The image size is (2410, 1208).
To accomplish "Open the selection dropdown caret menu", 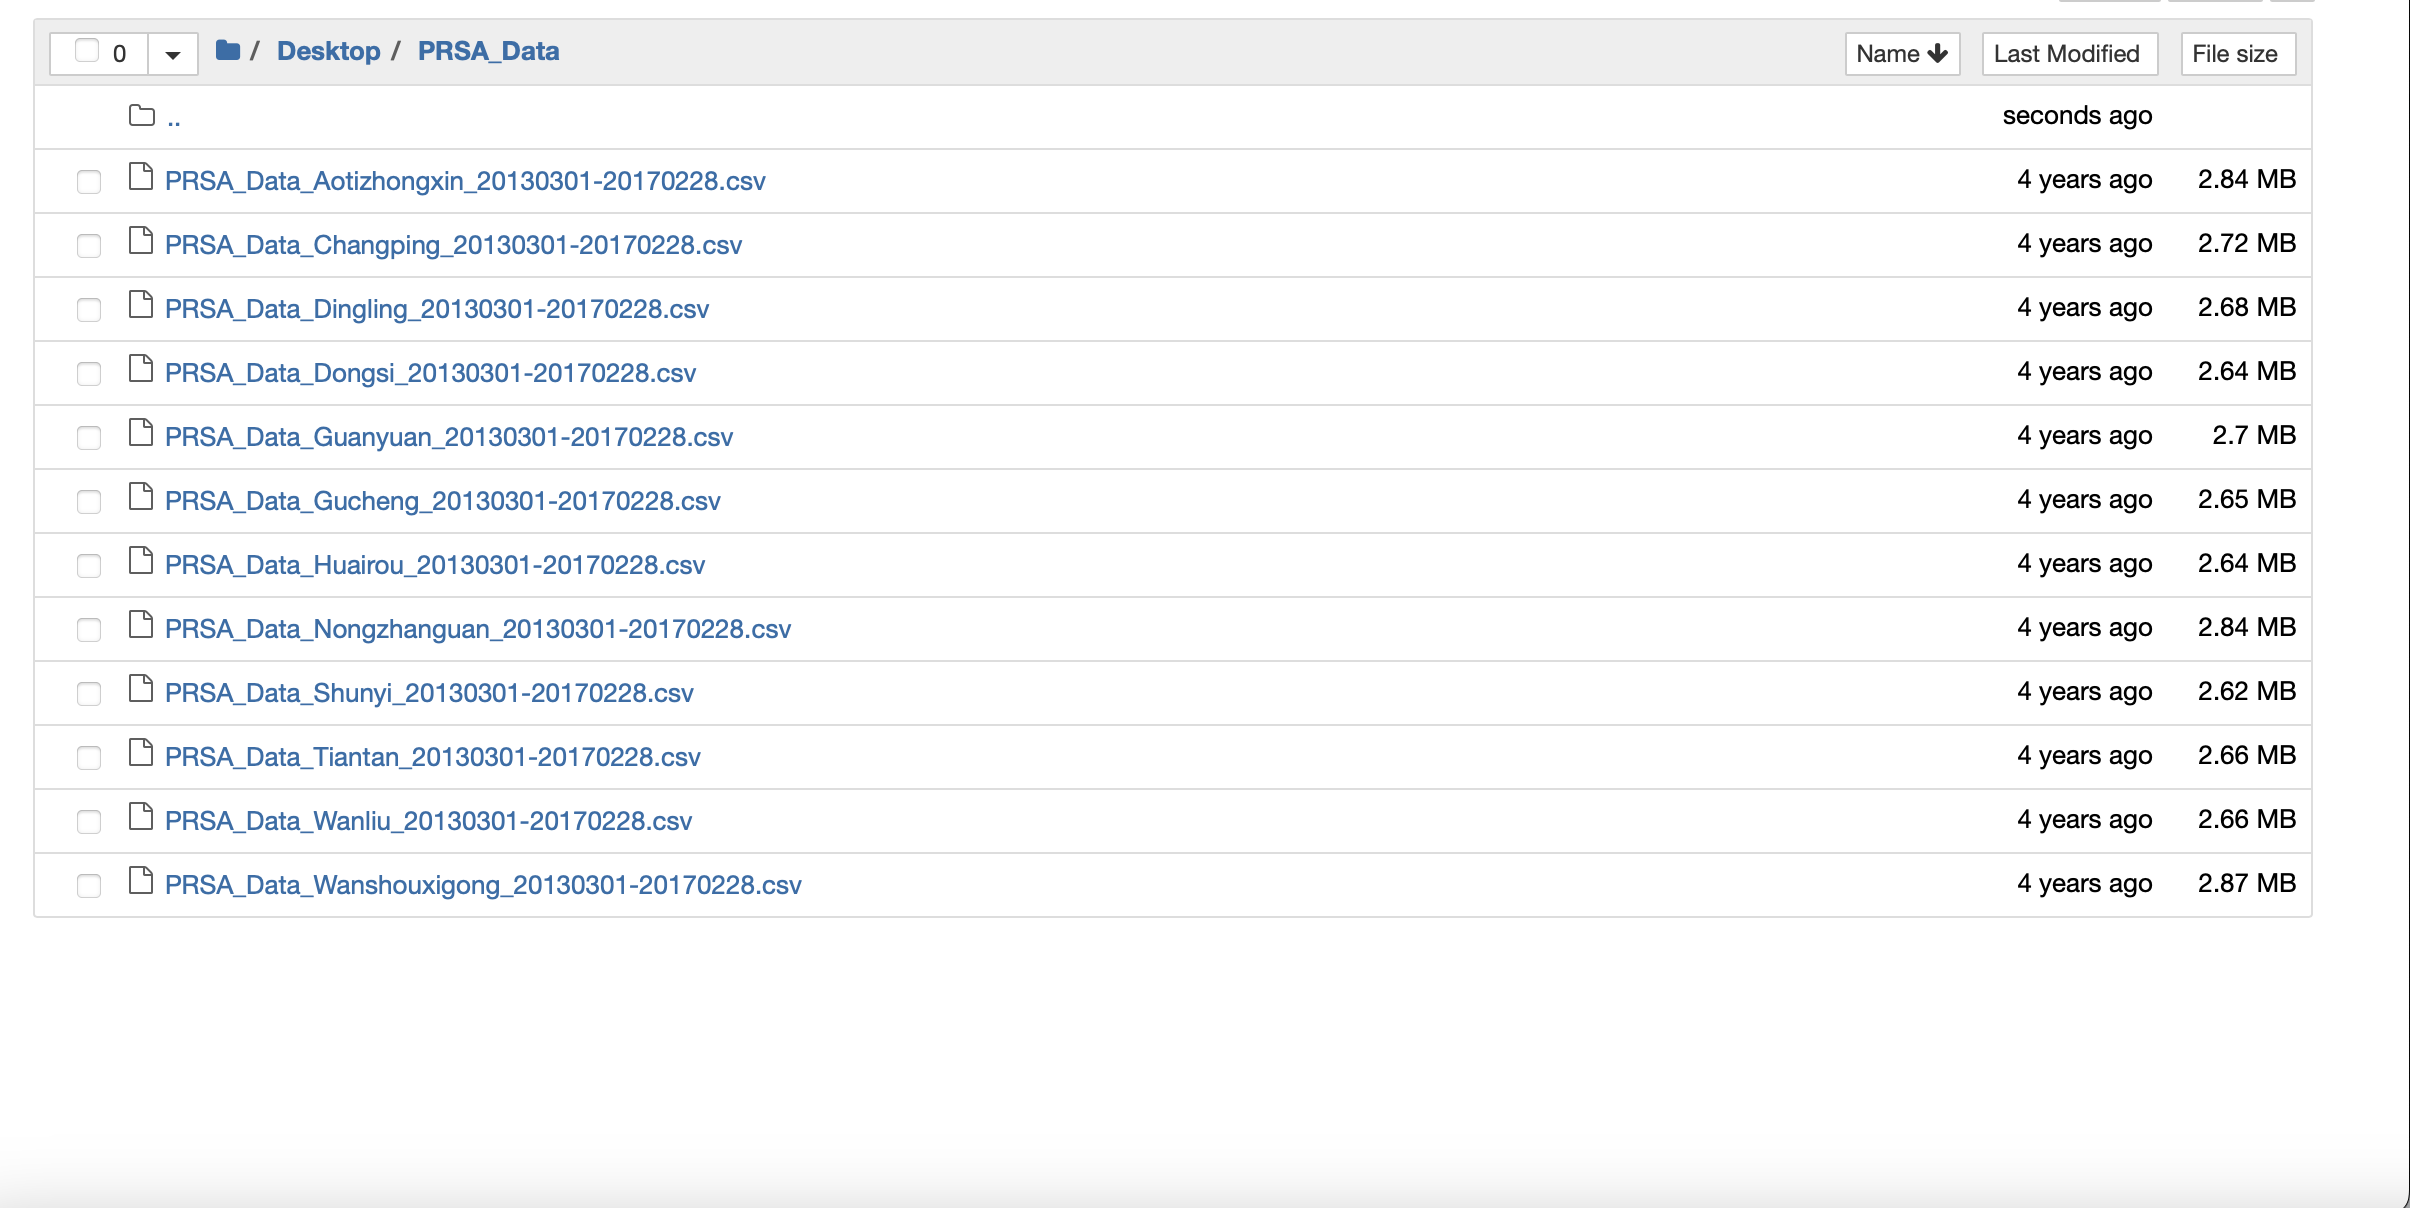I will point(173,54).
